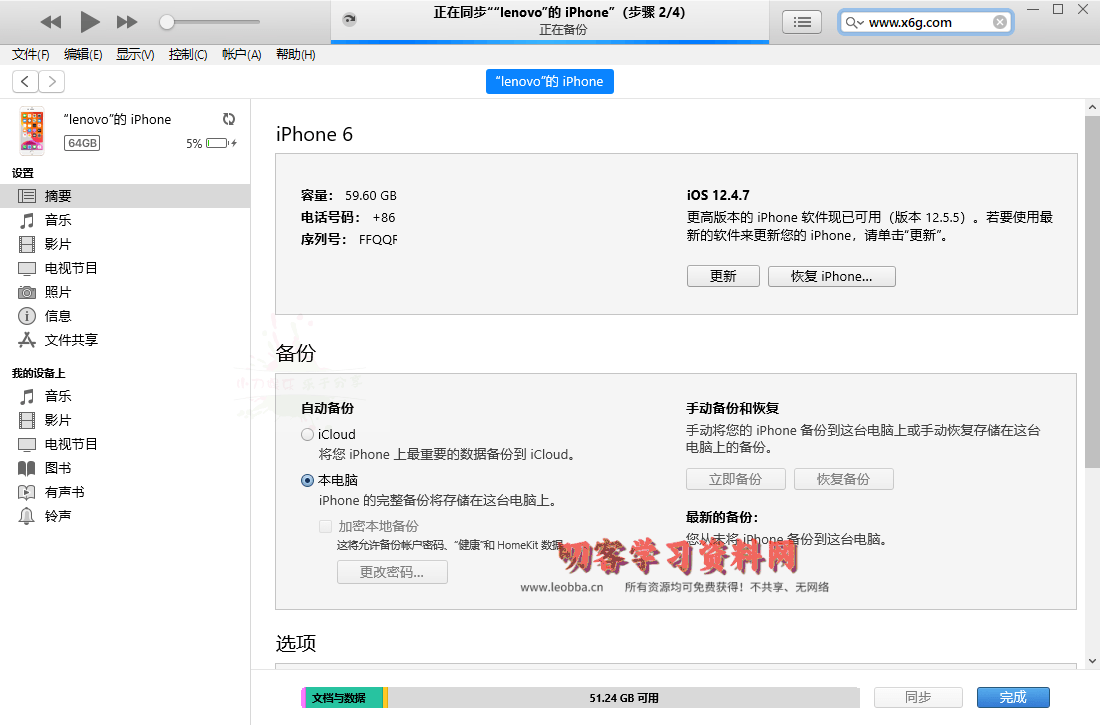Click the 同步 button
Screen dimensions: 1100x725
point(918,697)
